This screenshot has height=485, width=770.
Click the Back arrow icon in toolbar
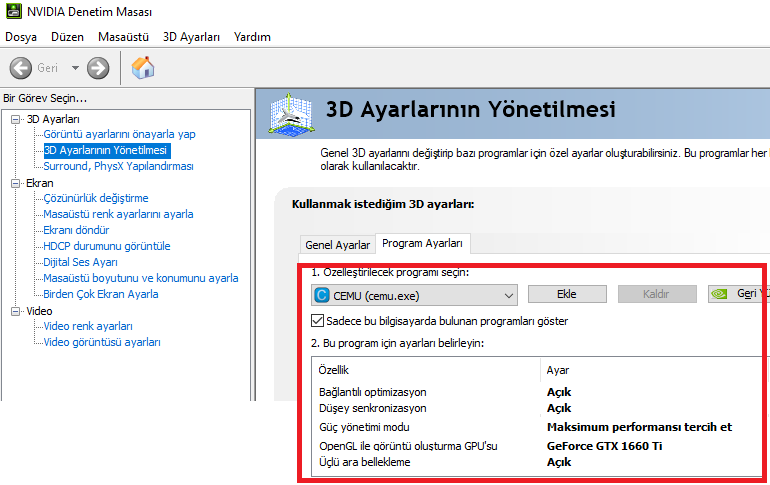click(21, 68)
